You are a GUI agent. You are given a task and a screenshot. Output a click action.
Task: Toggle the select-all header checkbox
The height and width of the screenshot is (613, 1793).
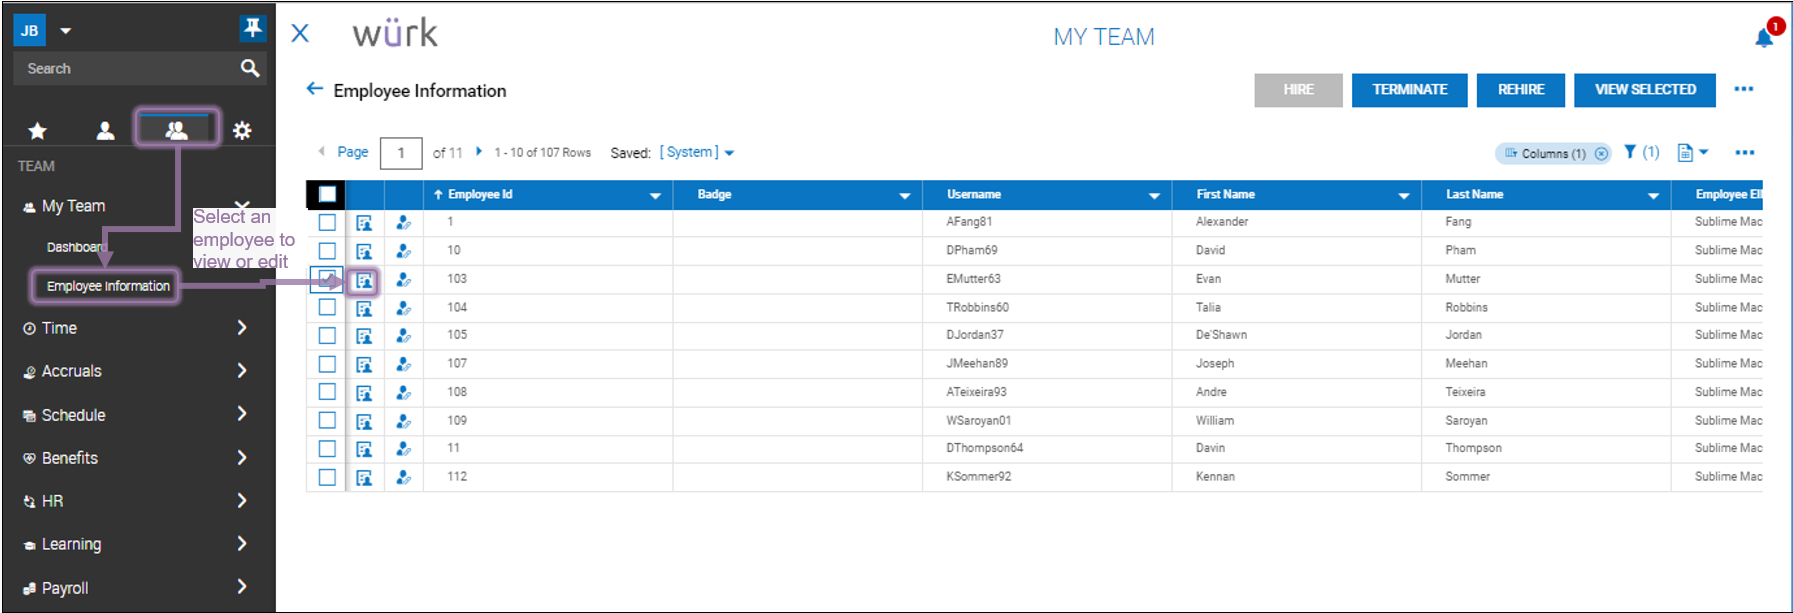327,194
